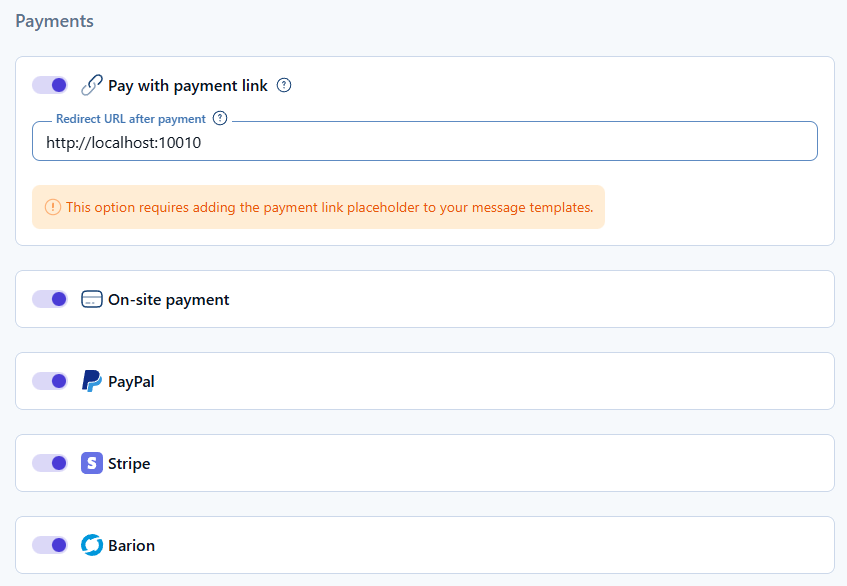Disable the Barion payment toggle
Image resolution: width=847 pixels, height=586 pixels.
point(50,545)
